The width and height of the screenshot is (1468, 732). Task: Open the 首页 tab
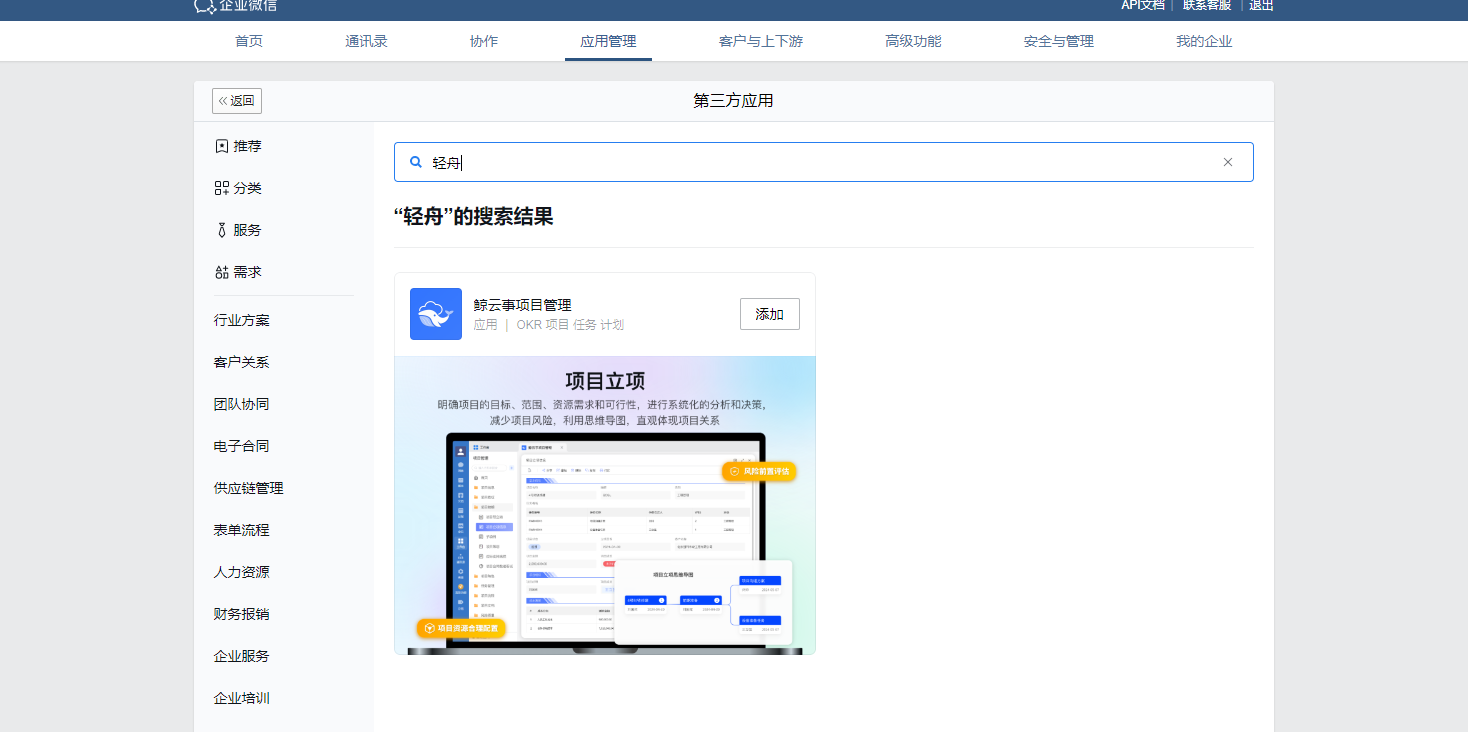[x=249, y=41]
